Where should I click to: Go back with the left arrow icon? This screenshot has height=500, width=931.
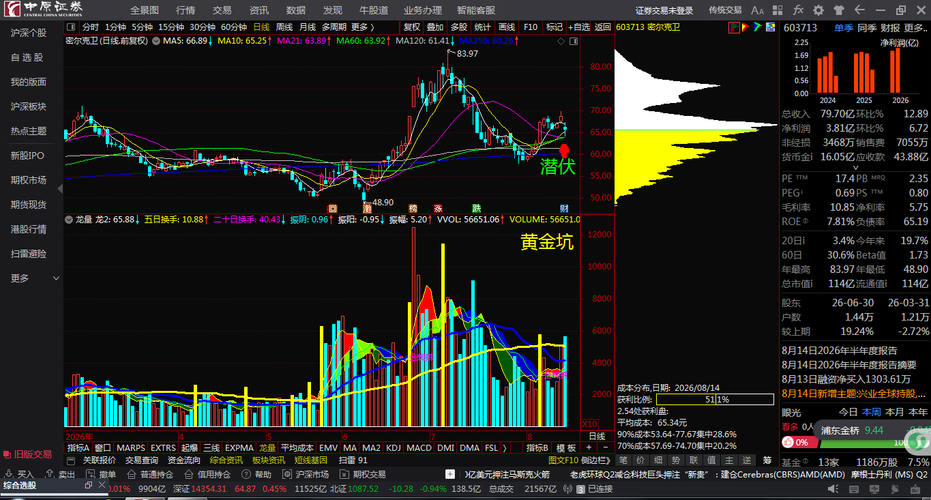859,10
